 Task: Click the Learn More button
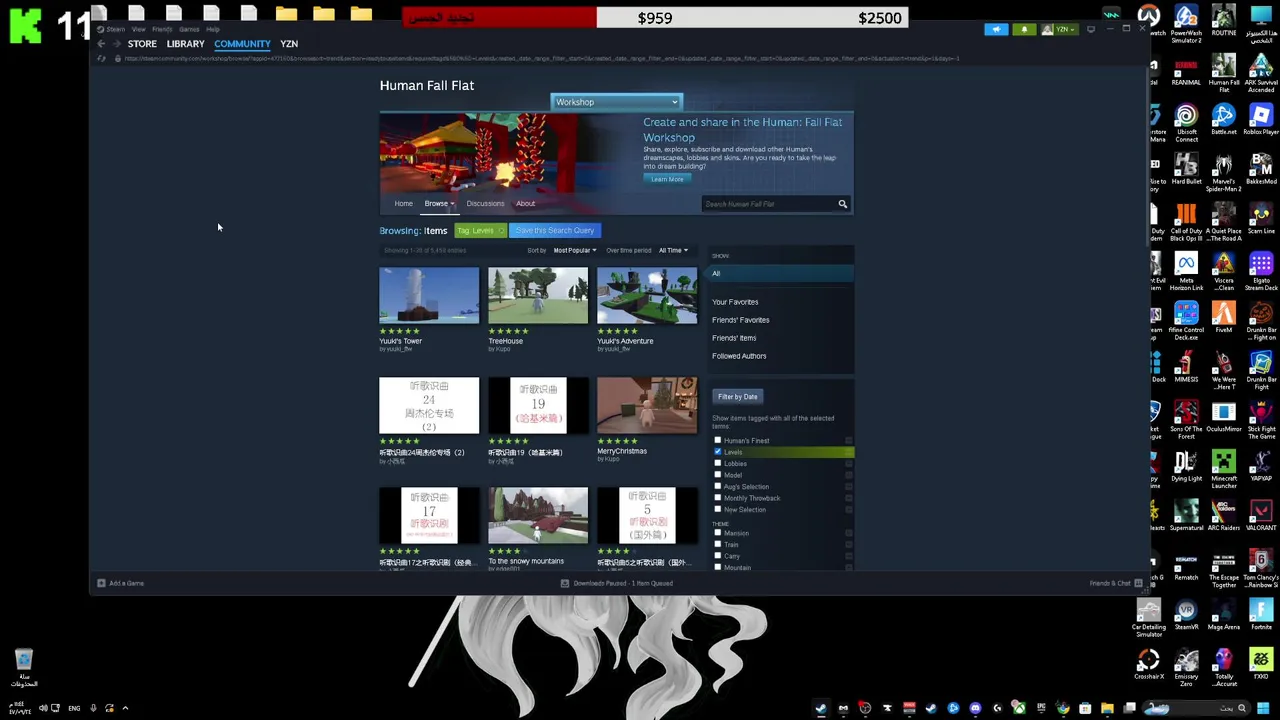[x=667, y=179]
